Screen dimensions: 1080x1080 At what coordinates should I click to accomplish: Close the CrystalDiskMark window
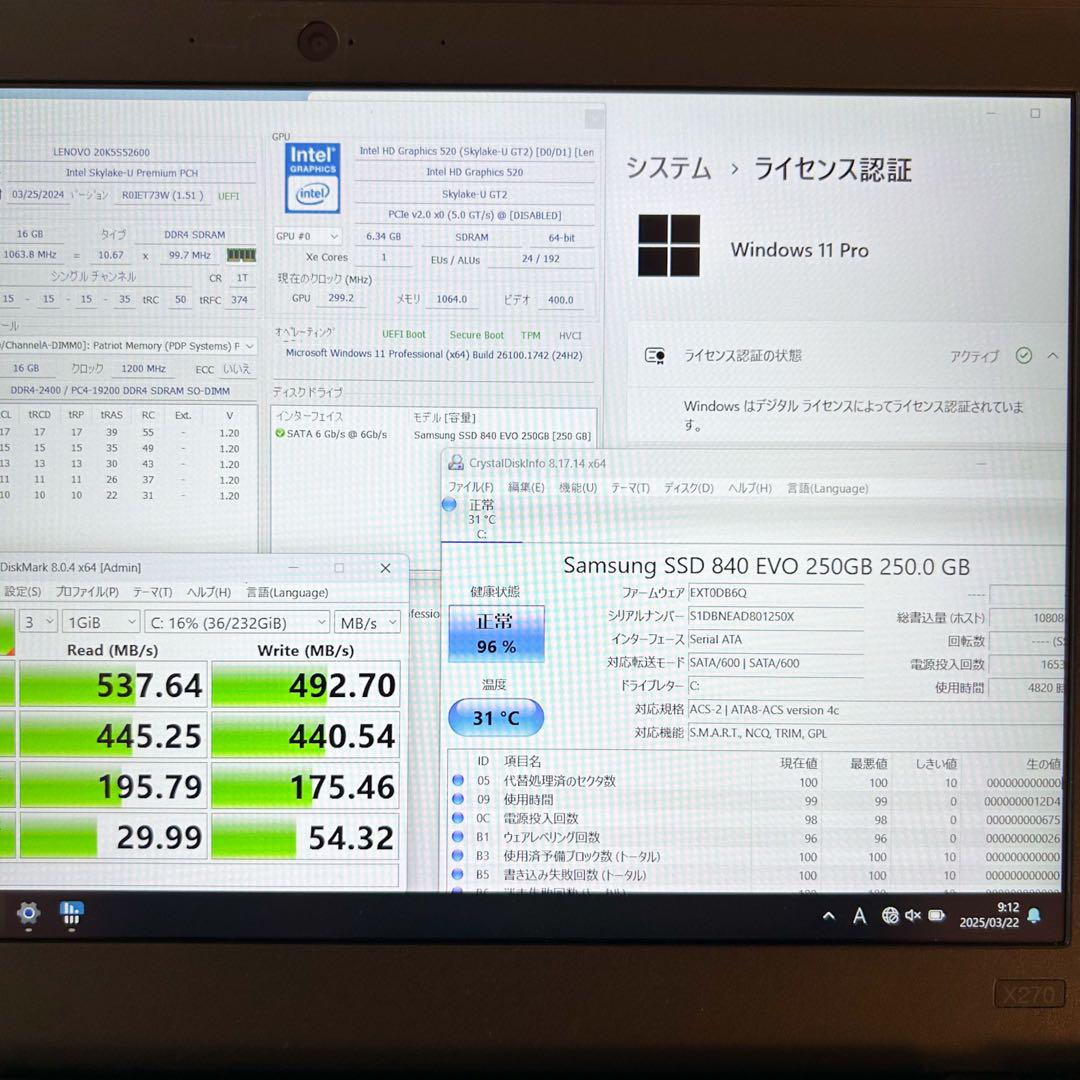[386, 568]
